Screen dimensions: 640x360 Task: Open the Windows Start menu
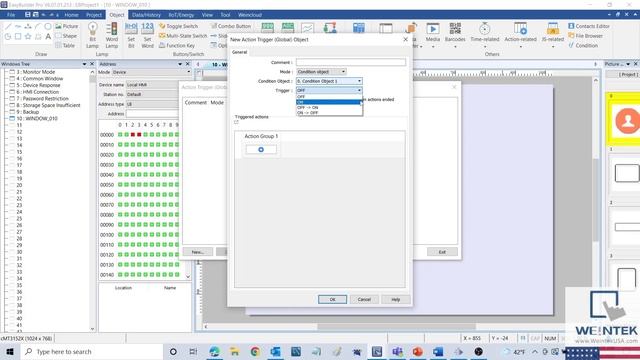point(10,351)
